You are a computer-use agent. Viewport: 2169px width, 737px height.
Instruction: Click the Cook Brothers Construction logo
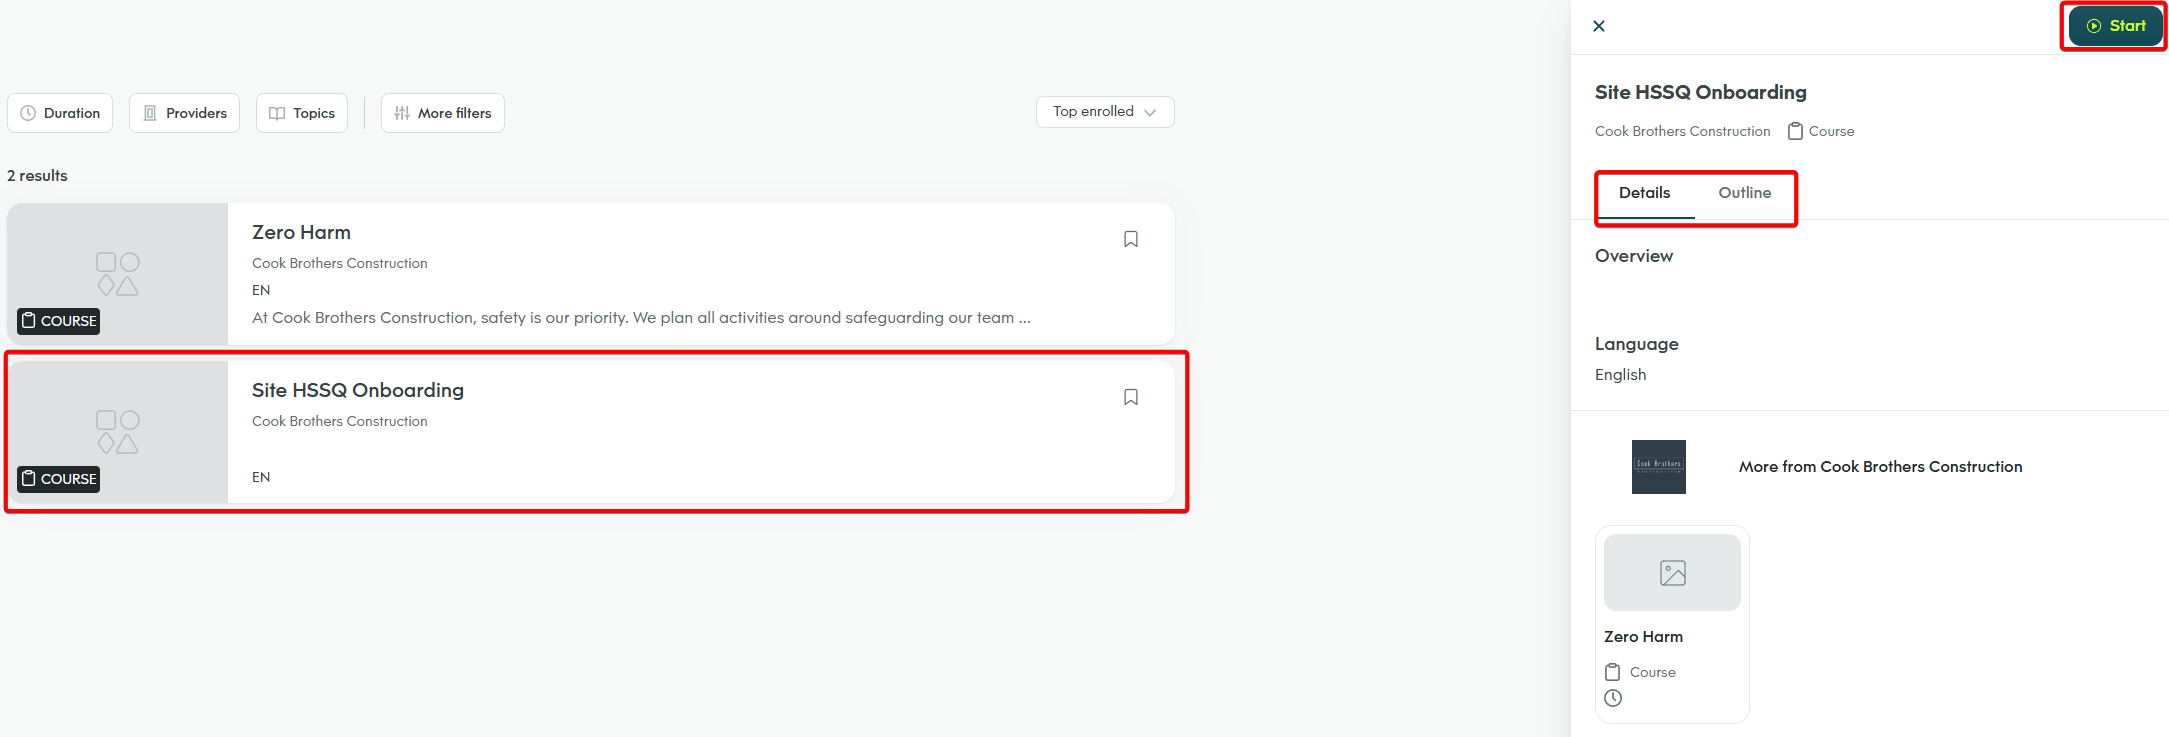(x=1659, y=467)
